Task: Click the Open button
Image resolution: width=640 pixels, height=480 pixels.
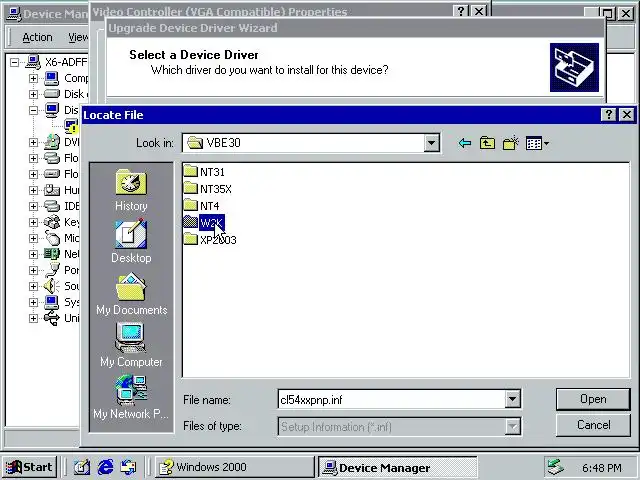Action: [x=593, y=399]
